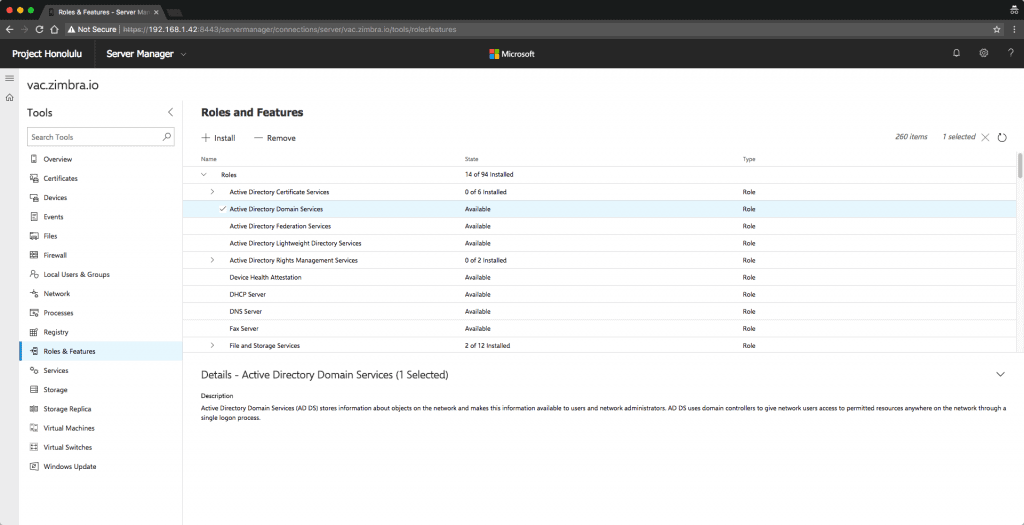This screenshot has width=1024, height=525.
Task: Open the Overview tool icon
Action: (34, 159)
